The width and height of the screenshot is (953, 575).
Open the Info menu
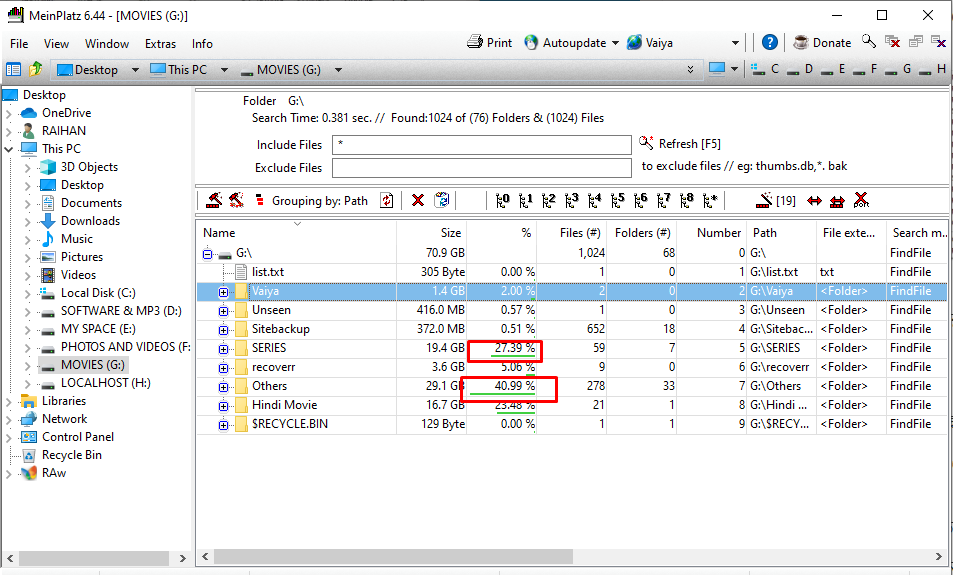click(x=202, y=44)
